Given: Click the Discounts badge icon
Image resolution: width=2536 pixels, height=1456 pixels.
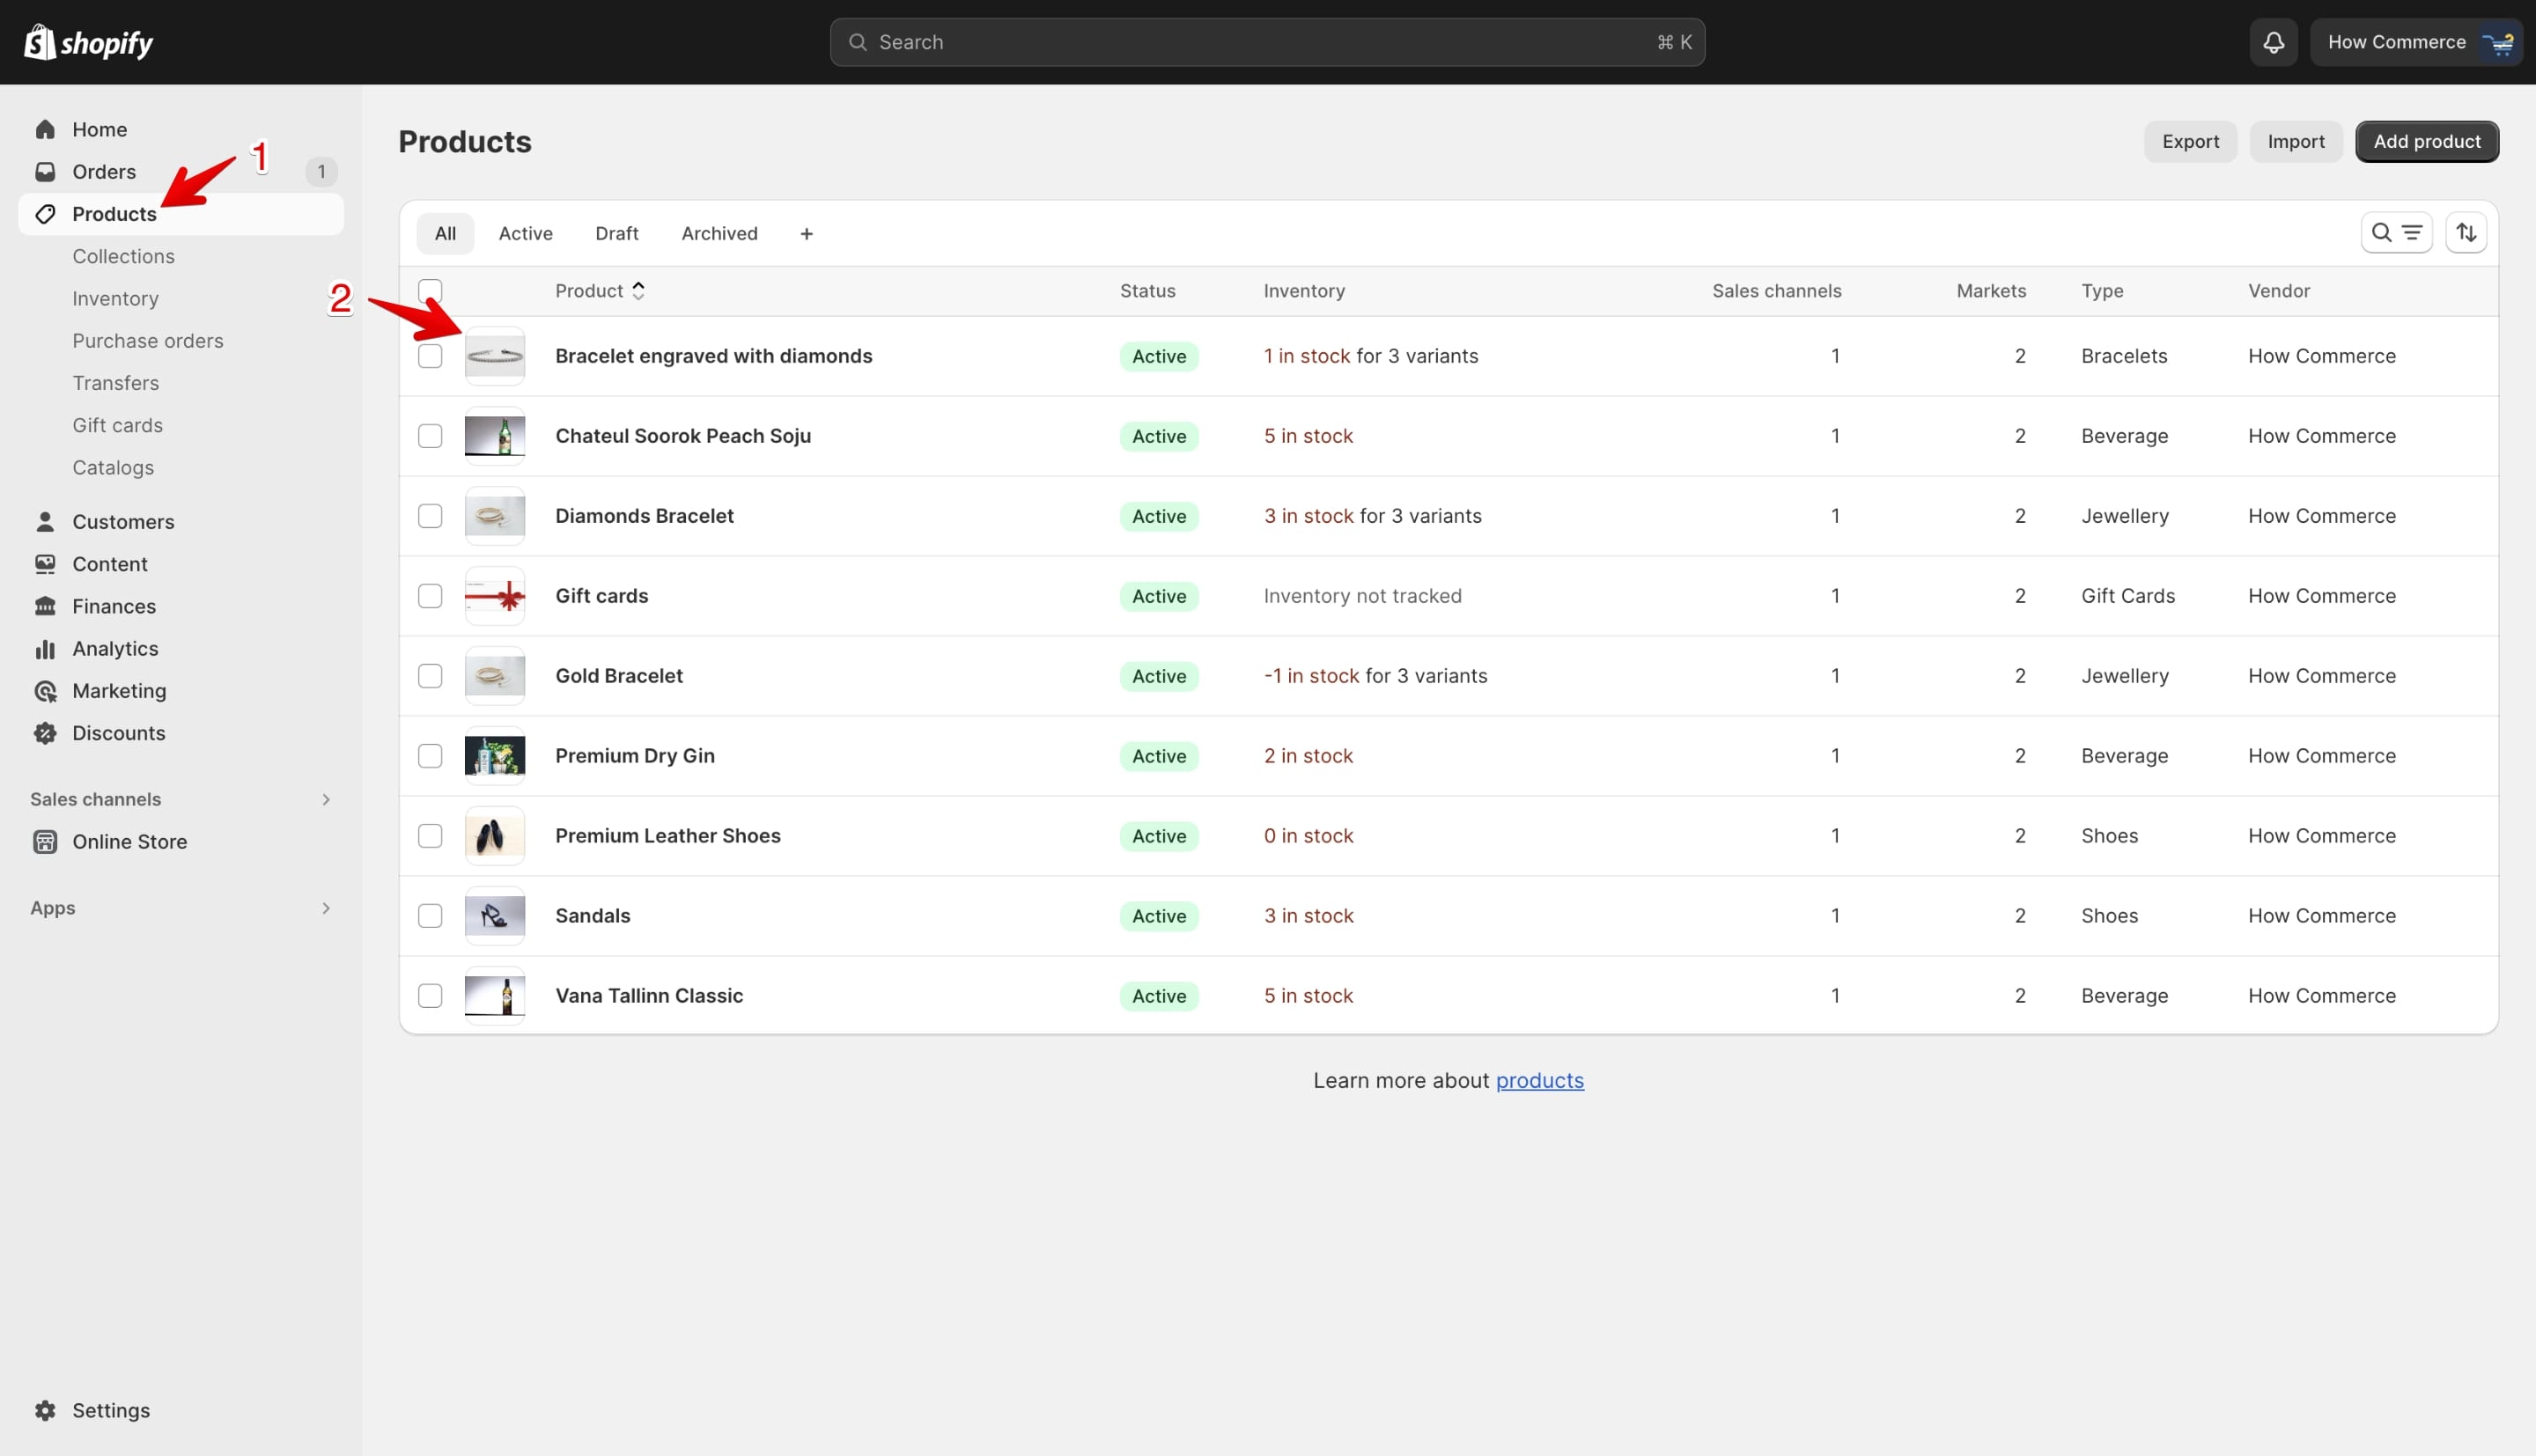Looking at the screenshot, I should [45, 733].
